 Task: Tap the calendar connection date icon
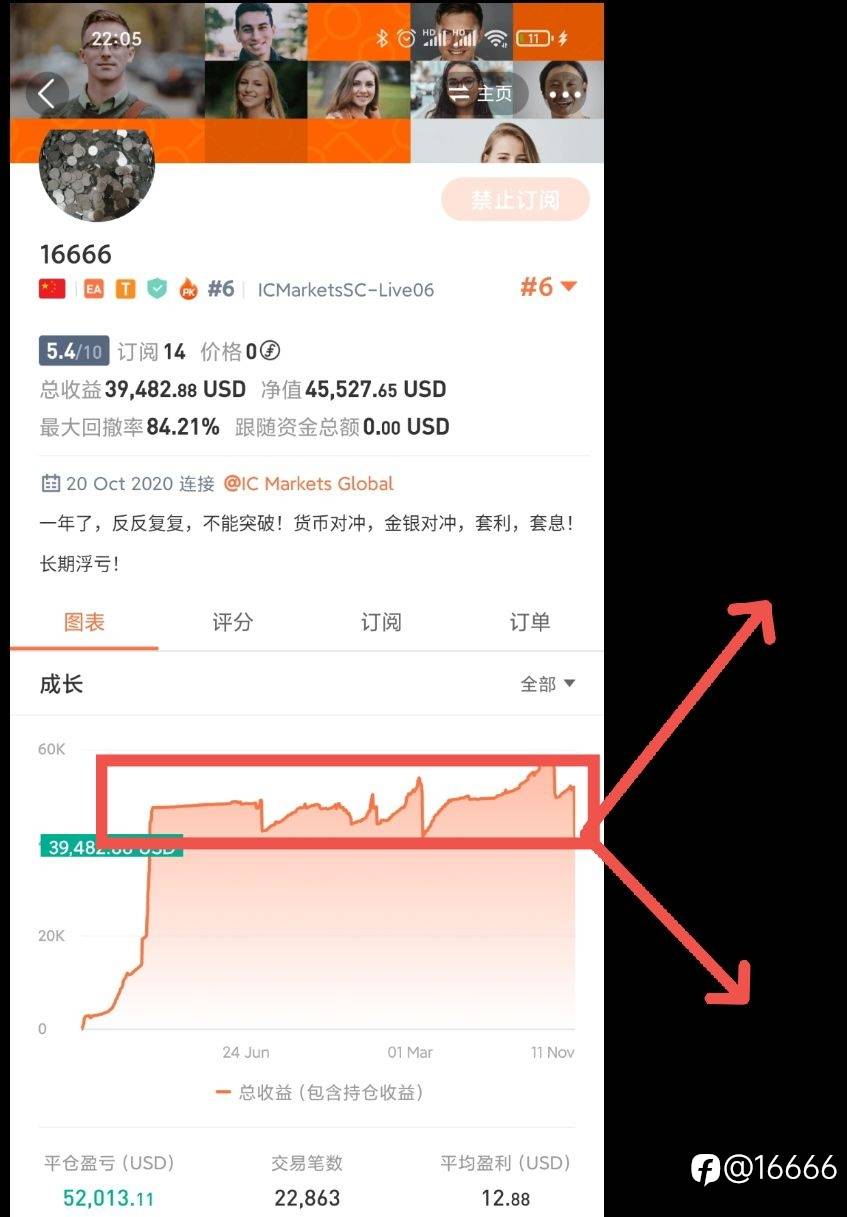click(x=50, y=484)
